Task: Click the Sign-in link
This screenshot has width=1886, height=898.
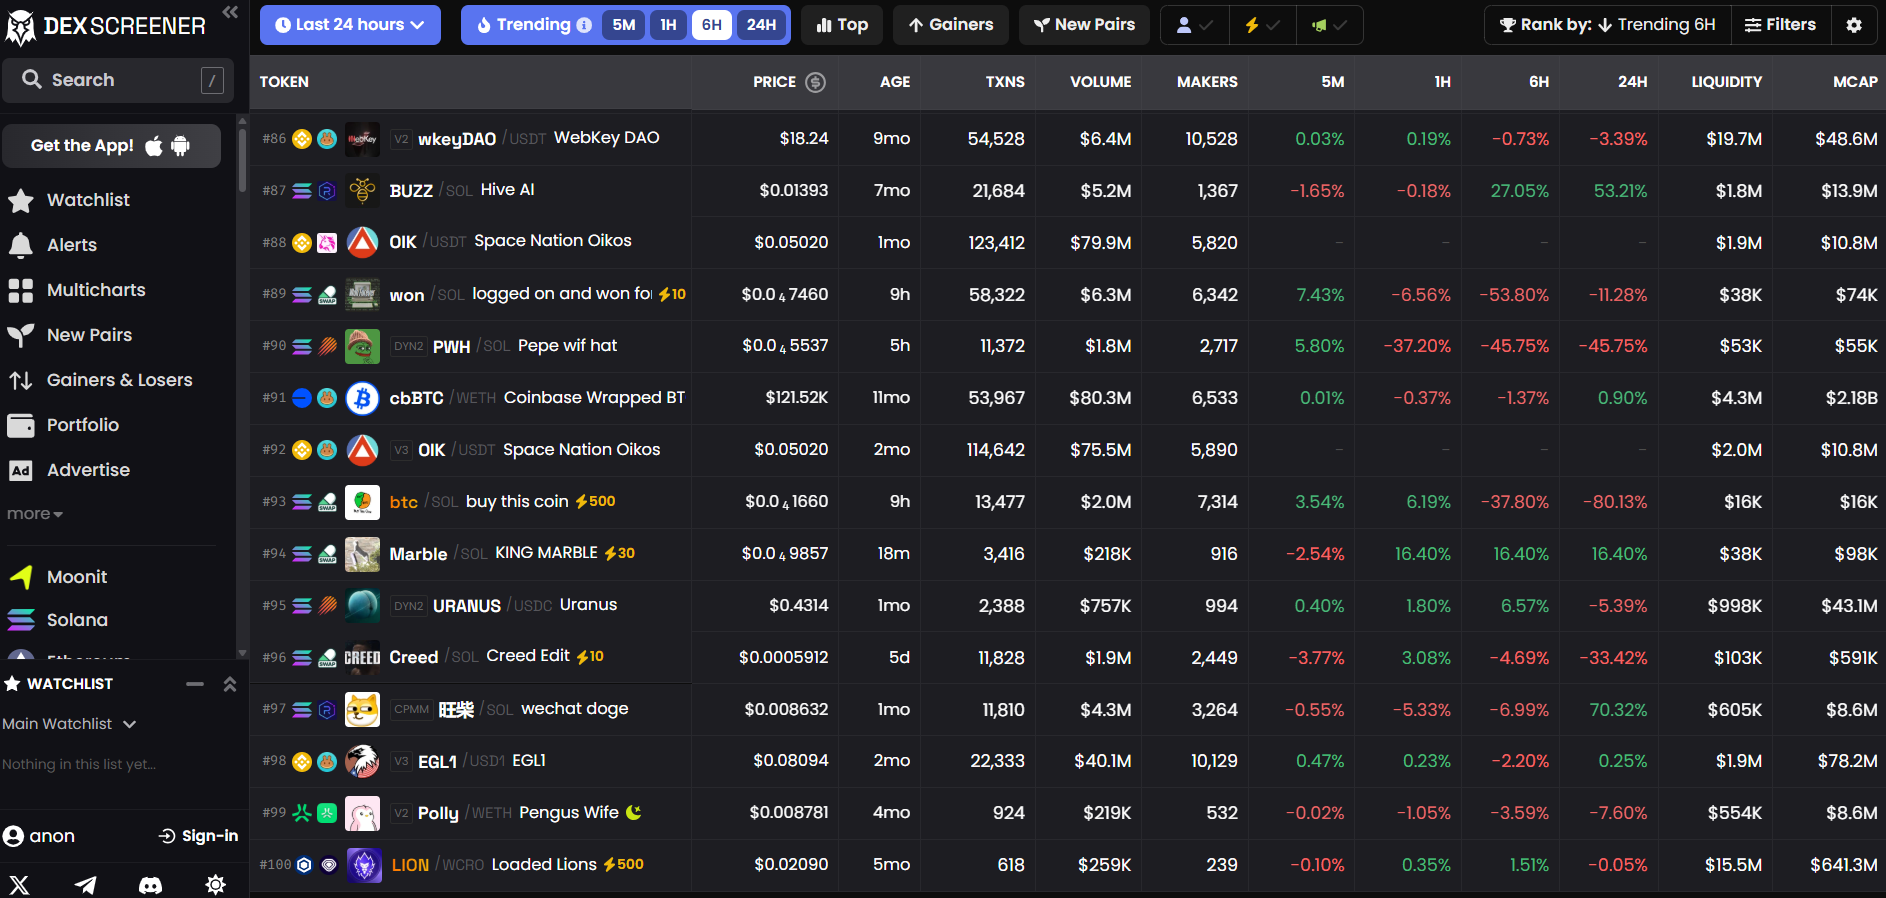Action: pos(198,836)
